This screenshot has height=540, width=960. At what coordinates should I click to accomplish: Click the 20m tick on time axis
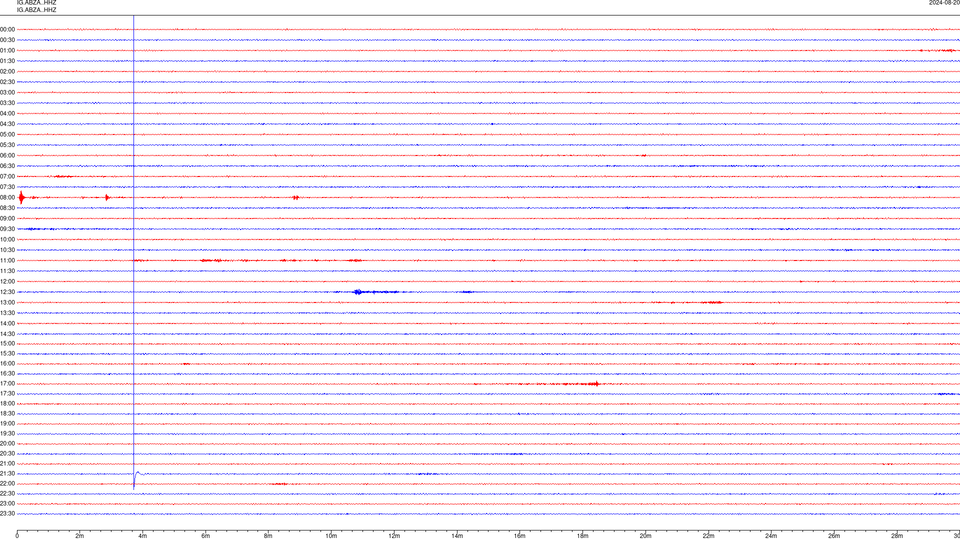pos(645,536)
